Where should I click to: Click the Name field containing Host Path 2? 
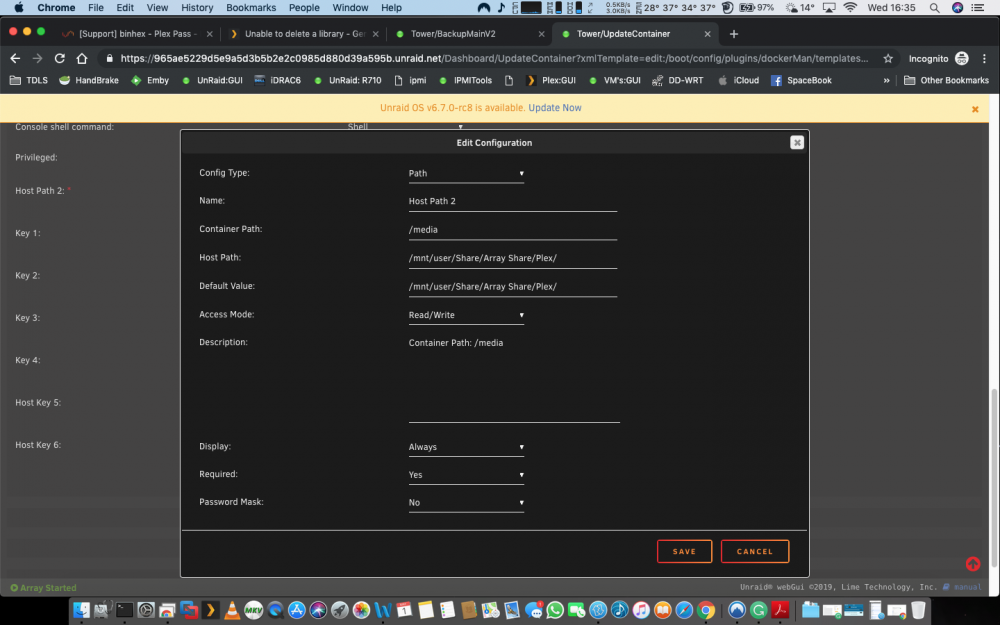pos(513,202)
